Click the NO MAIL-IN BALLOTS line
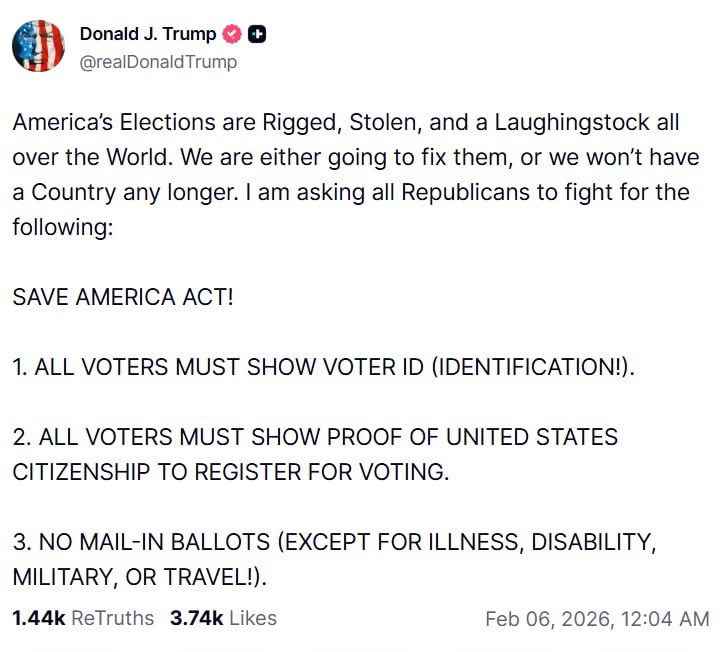The image size is (725, 652). click(334, 542)
